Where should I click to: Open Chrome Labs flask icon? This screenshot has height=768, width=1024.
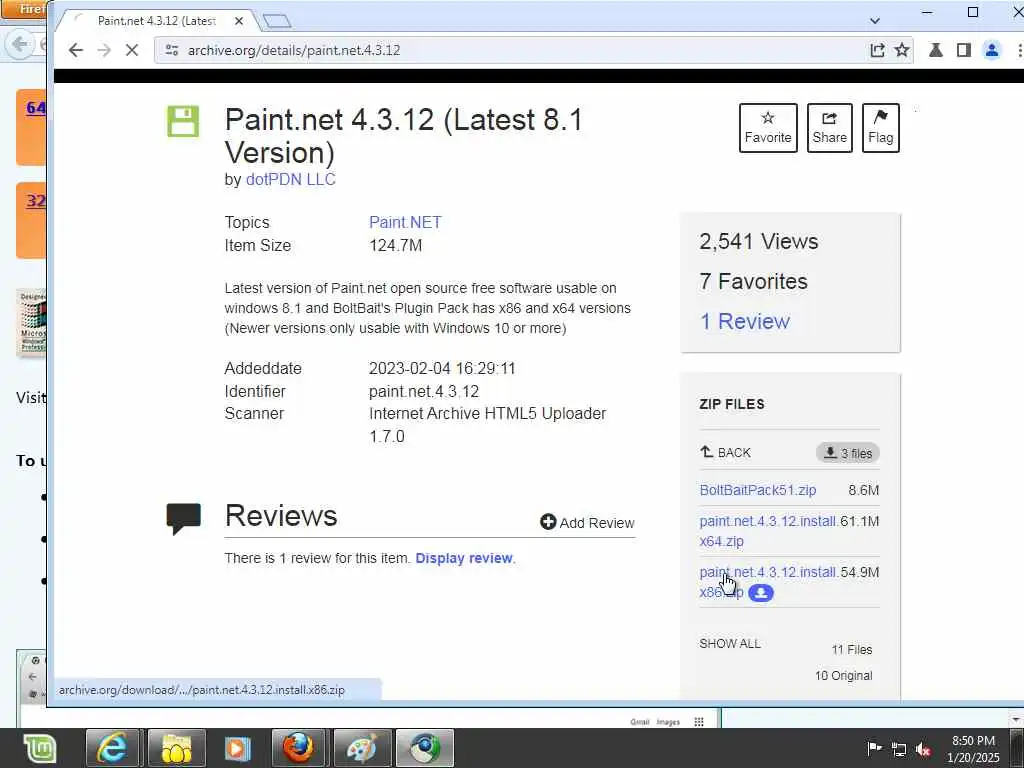point(936,50)
